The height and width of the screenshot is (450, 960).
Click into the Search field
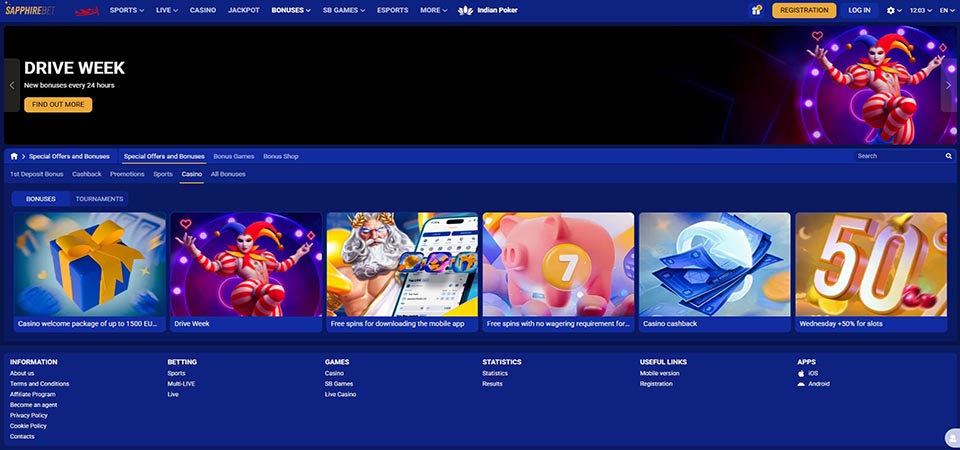900,156
